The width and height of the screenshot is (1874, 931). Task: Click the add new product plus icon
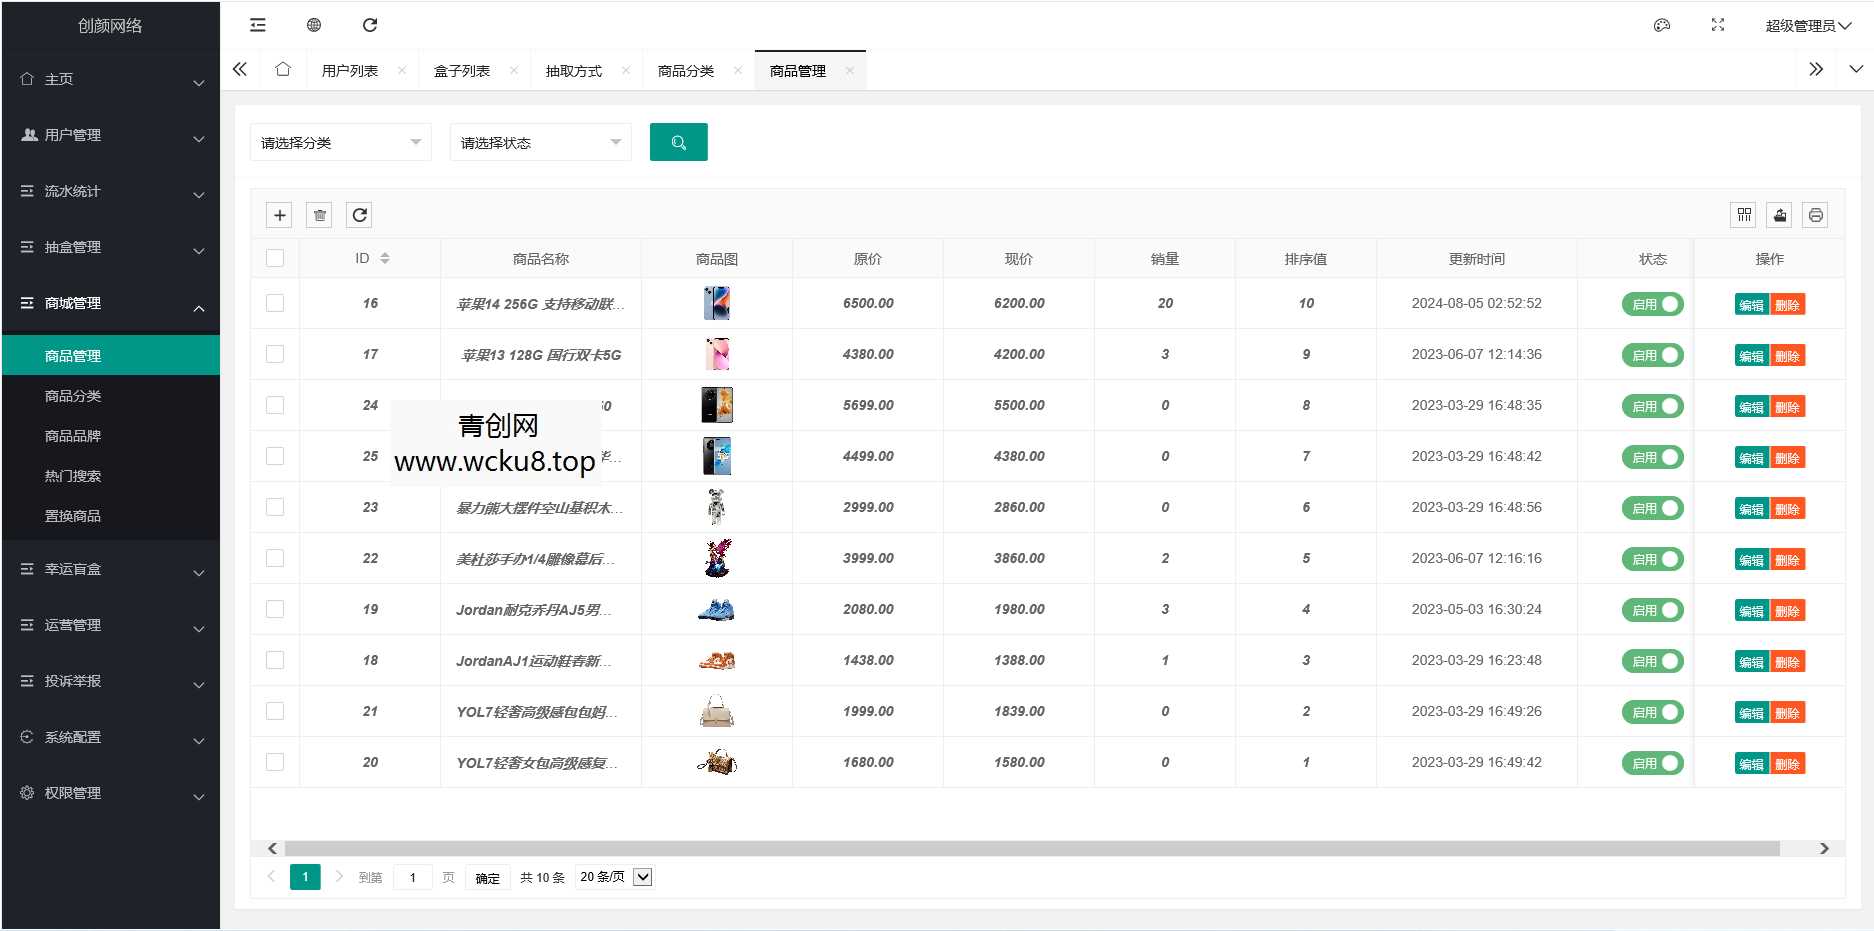click(280, 215)
